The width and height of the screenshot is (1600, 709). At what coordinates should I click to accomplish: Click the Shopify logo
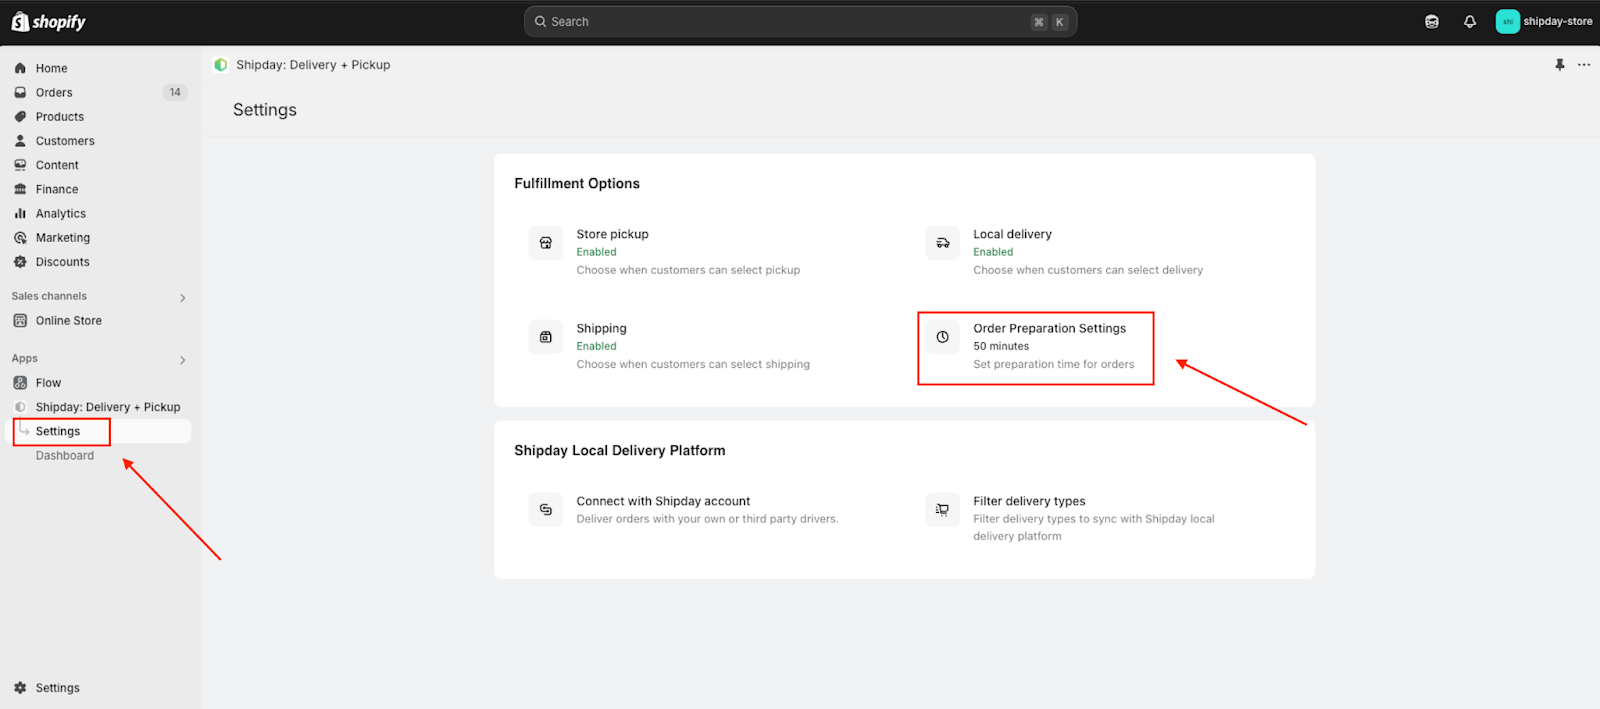pos(48,21)
